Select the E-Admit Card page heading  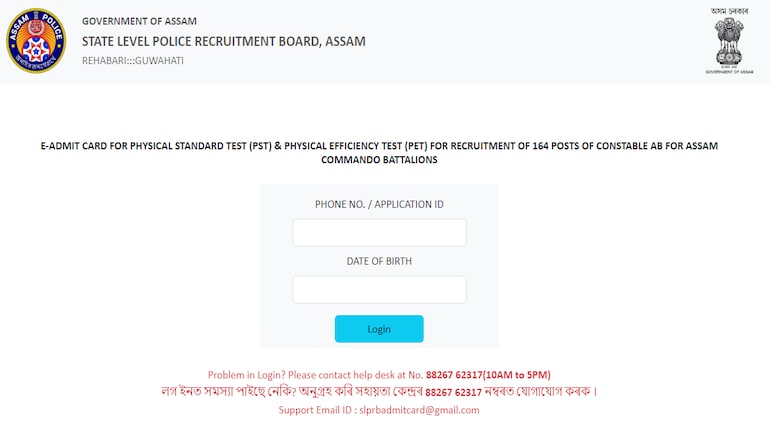(x=379, y=152)
